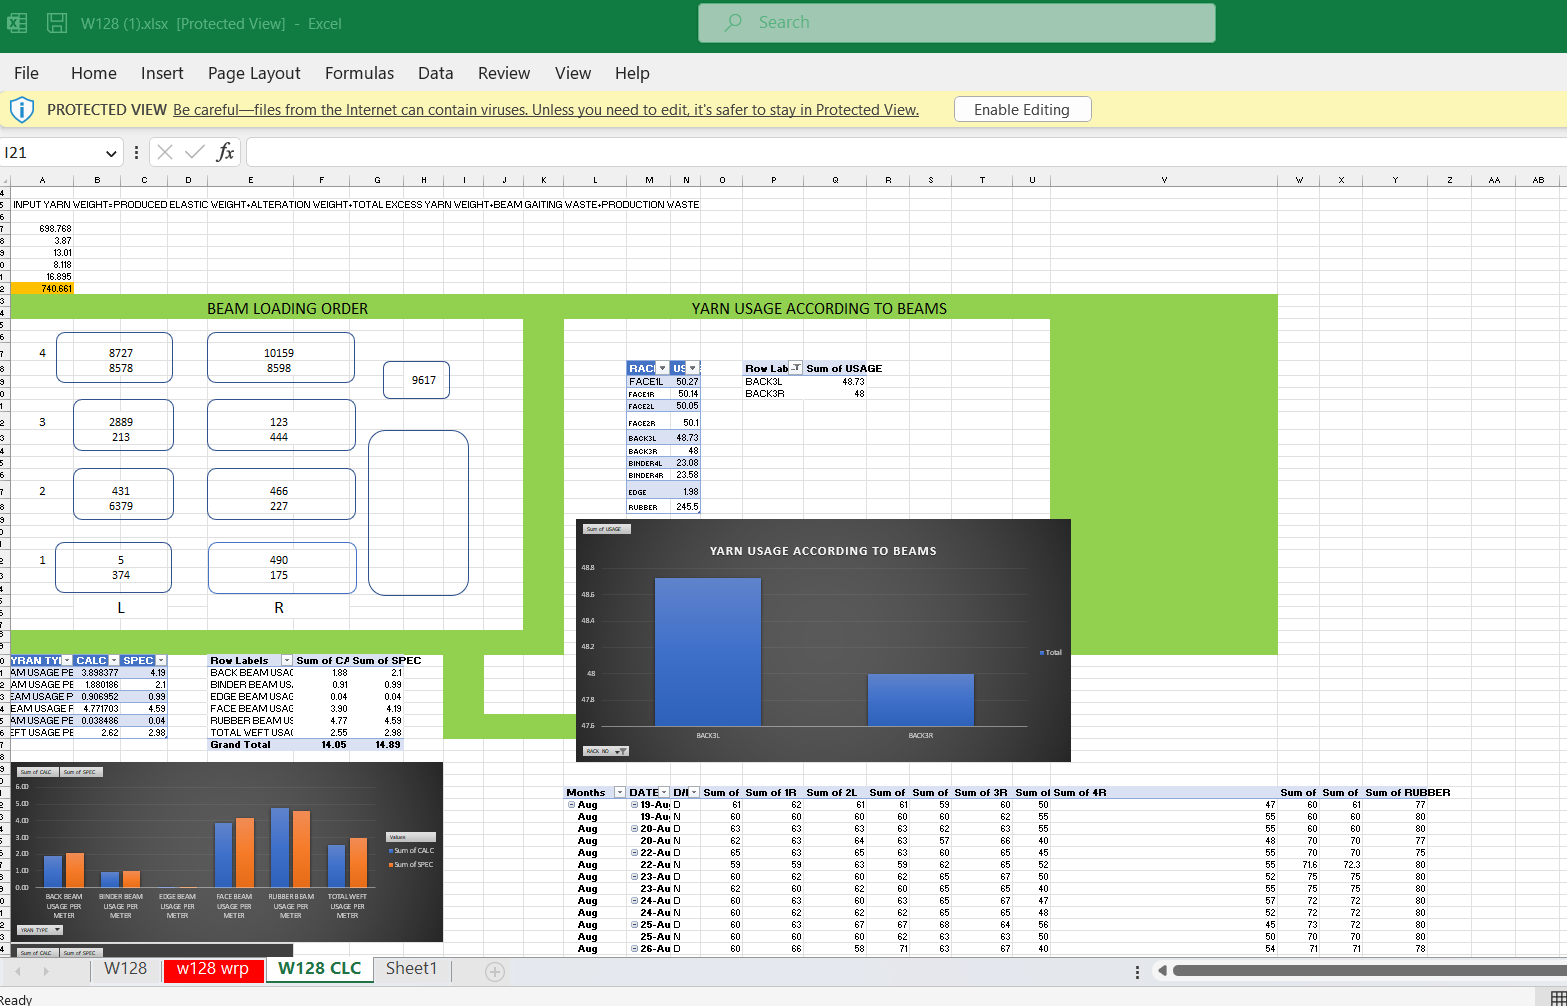This screenshot has height=1006, width=1567.
Task: Click the formula bar cancel X icon
Action: [x=166, y=152]
